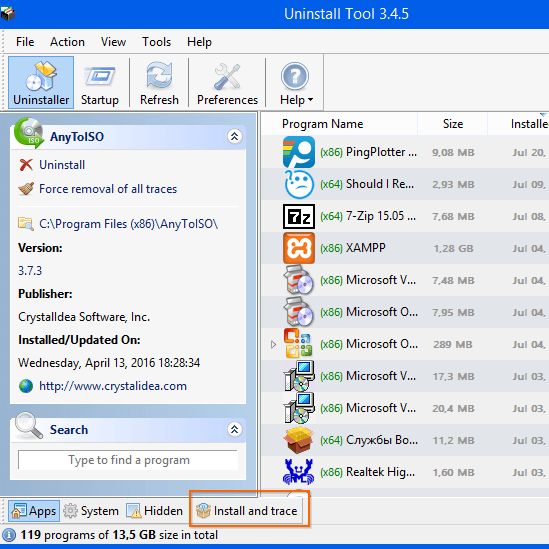This screenshot has width=549, height=549.
Task: Click the Uninstall Tool app icon in title bar
Action: click(8, 14)
